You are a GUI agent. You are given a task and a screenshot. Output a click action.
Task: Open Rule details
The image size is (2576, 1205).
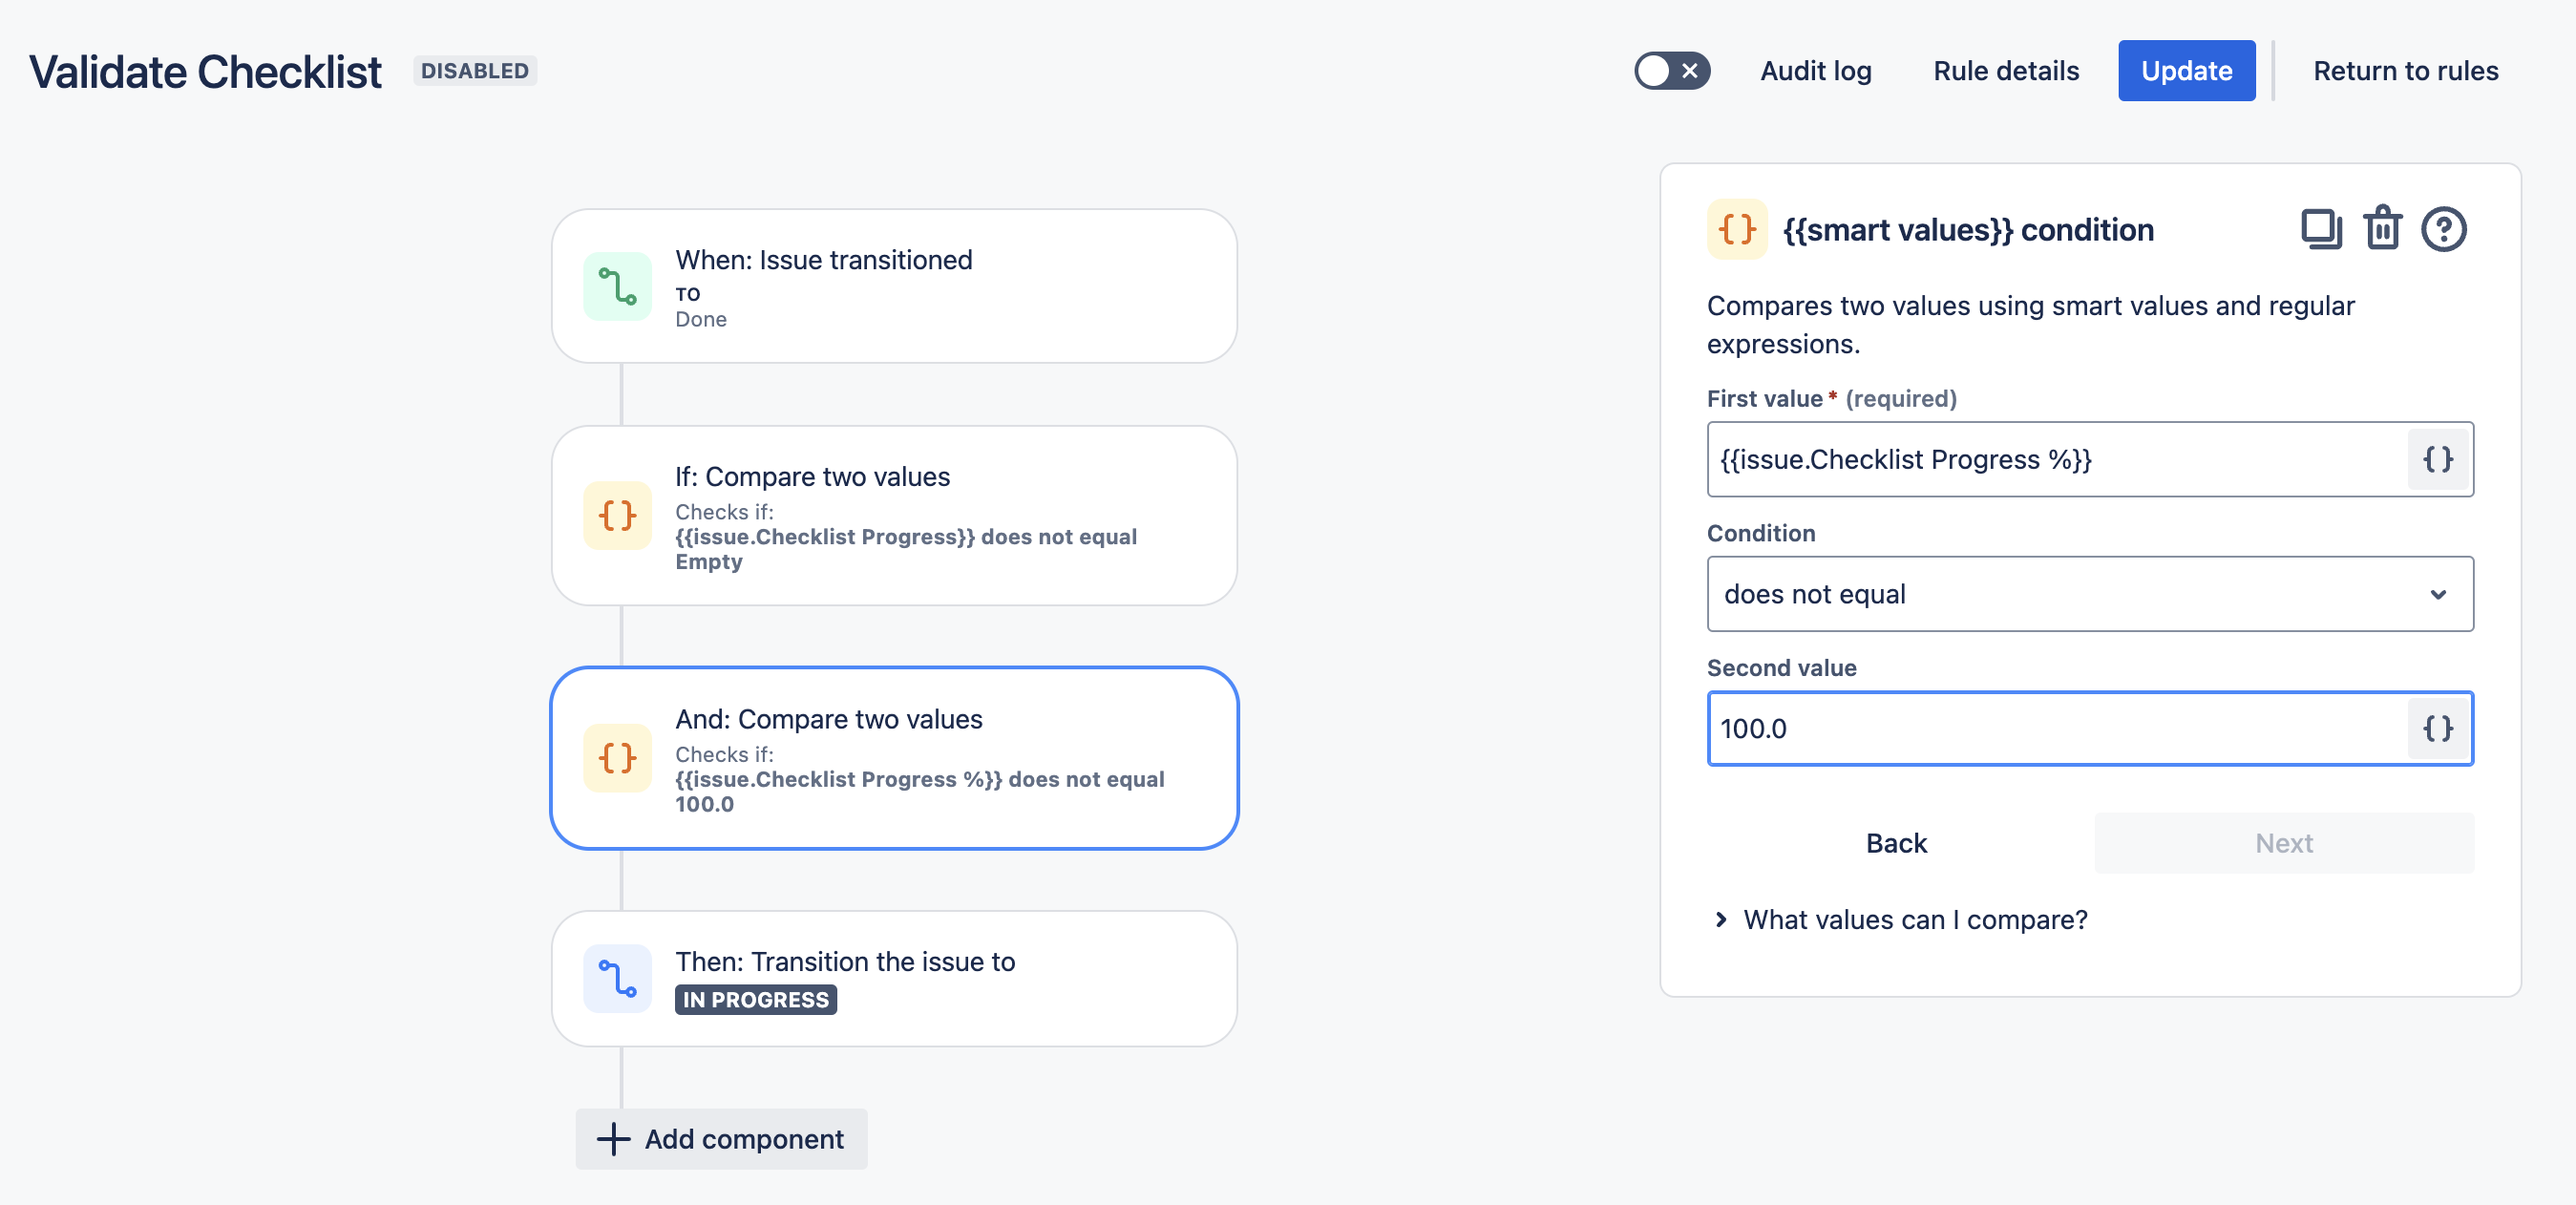(2005, 71)
